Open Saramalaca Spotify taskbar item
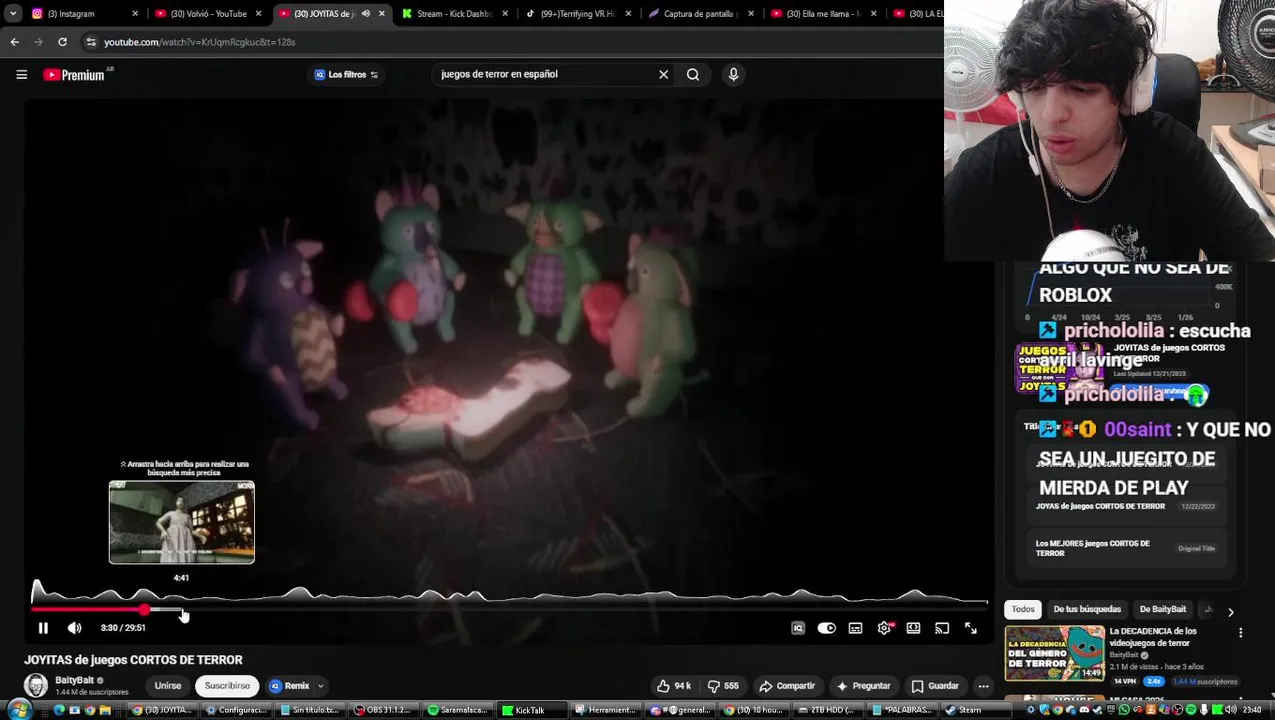This screenshot has height=720, width=1275. point(457,710)
